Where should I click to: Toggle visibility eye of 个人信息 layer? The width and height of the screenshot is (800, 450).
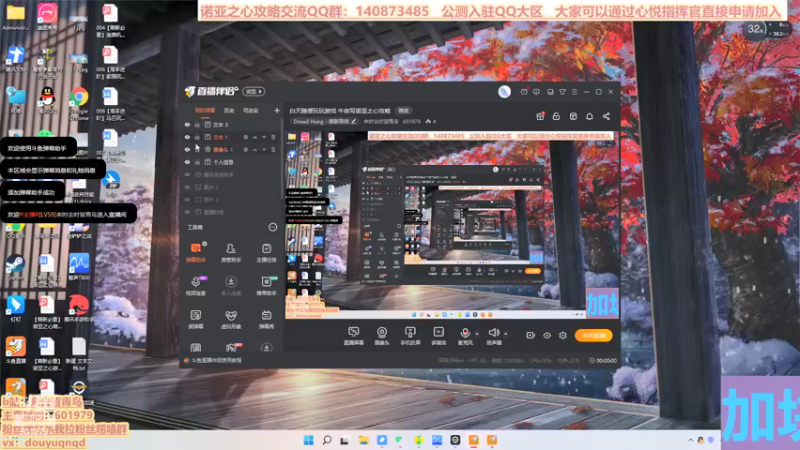tap(187, 162)
